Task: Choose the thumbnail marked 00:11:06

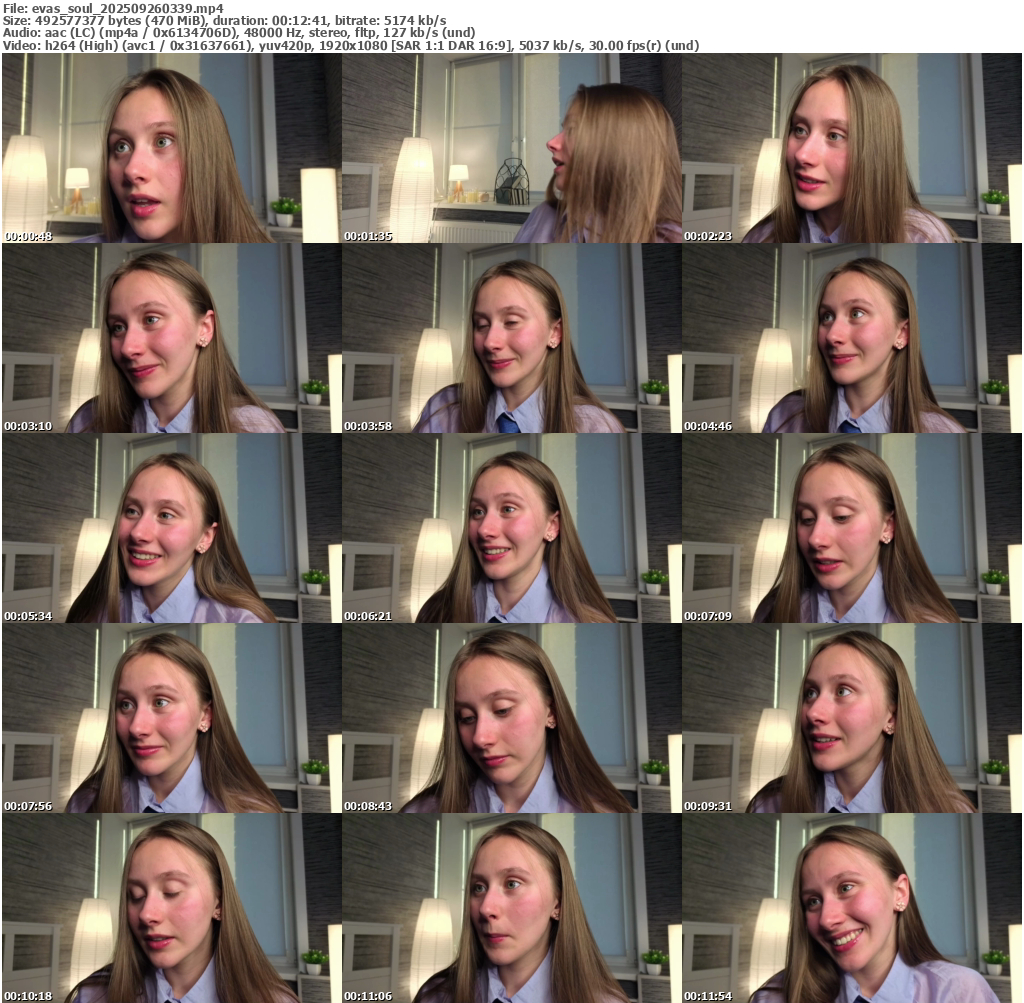Action: point(512,908)
